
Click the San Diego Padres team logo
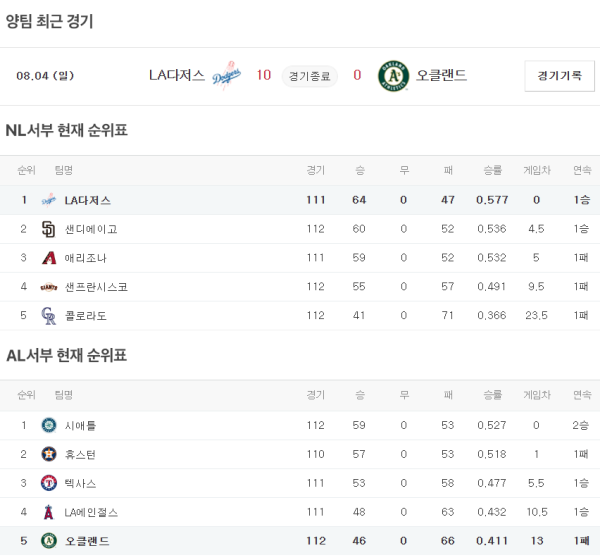[x=48, y=229]
